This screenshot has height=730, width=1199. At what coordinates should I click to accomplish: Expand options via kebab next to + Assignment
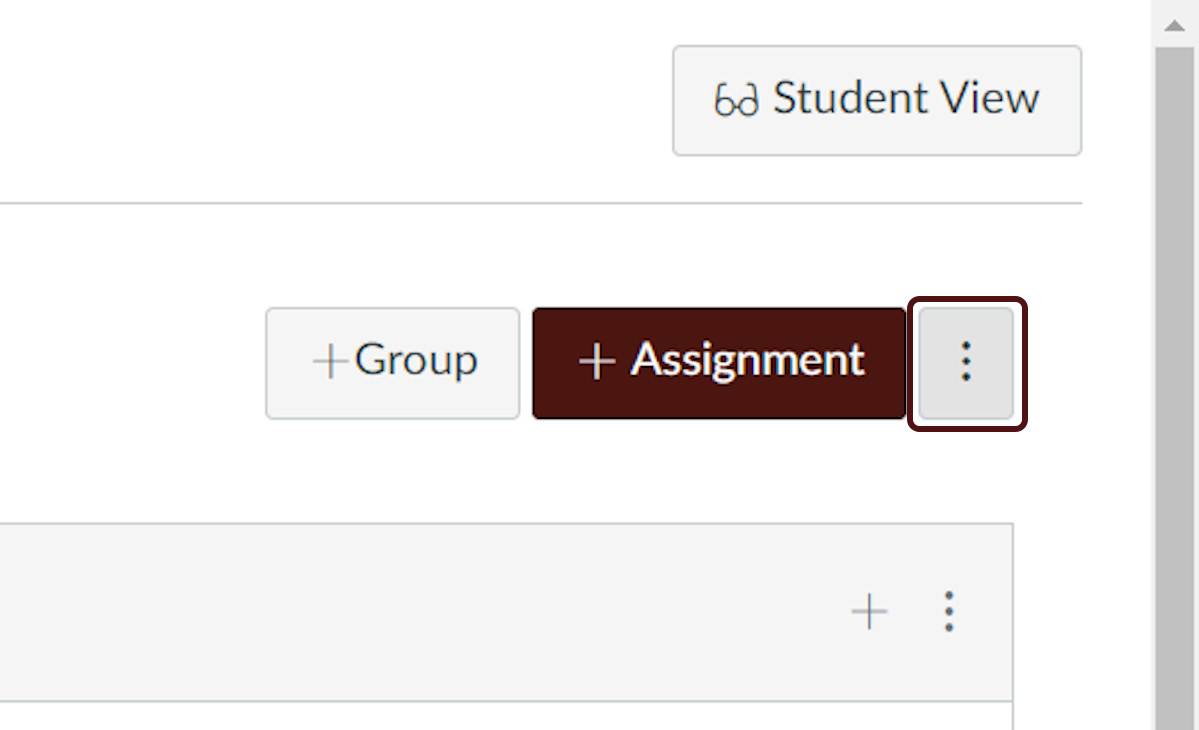[x=966, y=362]
